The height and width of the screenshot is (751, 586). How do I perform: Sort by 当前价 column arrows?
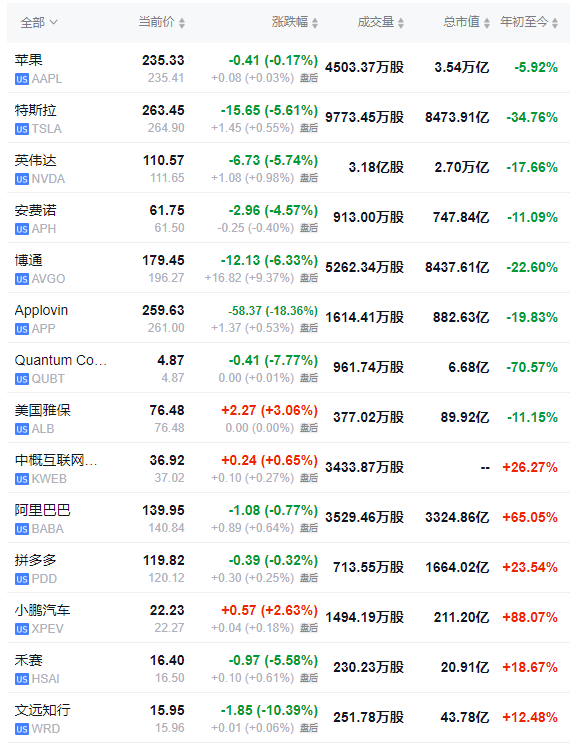click(182, 23)
